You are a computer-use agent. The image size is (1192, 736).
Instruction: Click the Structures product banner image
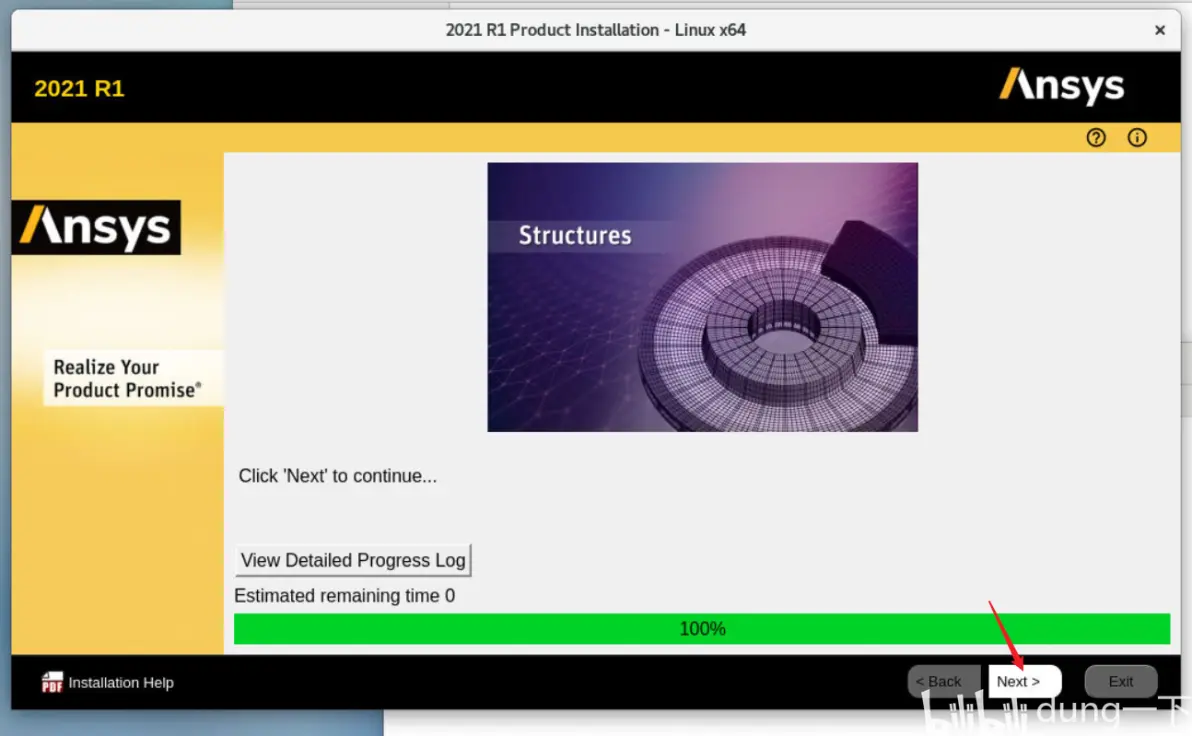tap(702, 297)
